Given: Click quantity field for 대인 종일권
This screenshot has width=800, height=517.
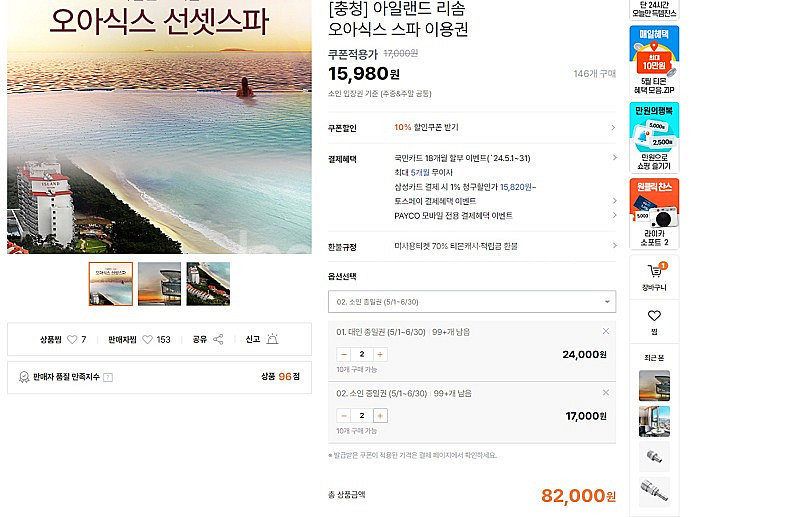Looking at the screenshot, I should (x=362, y=354).
